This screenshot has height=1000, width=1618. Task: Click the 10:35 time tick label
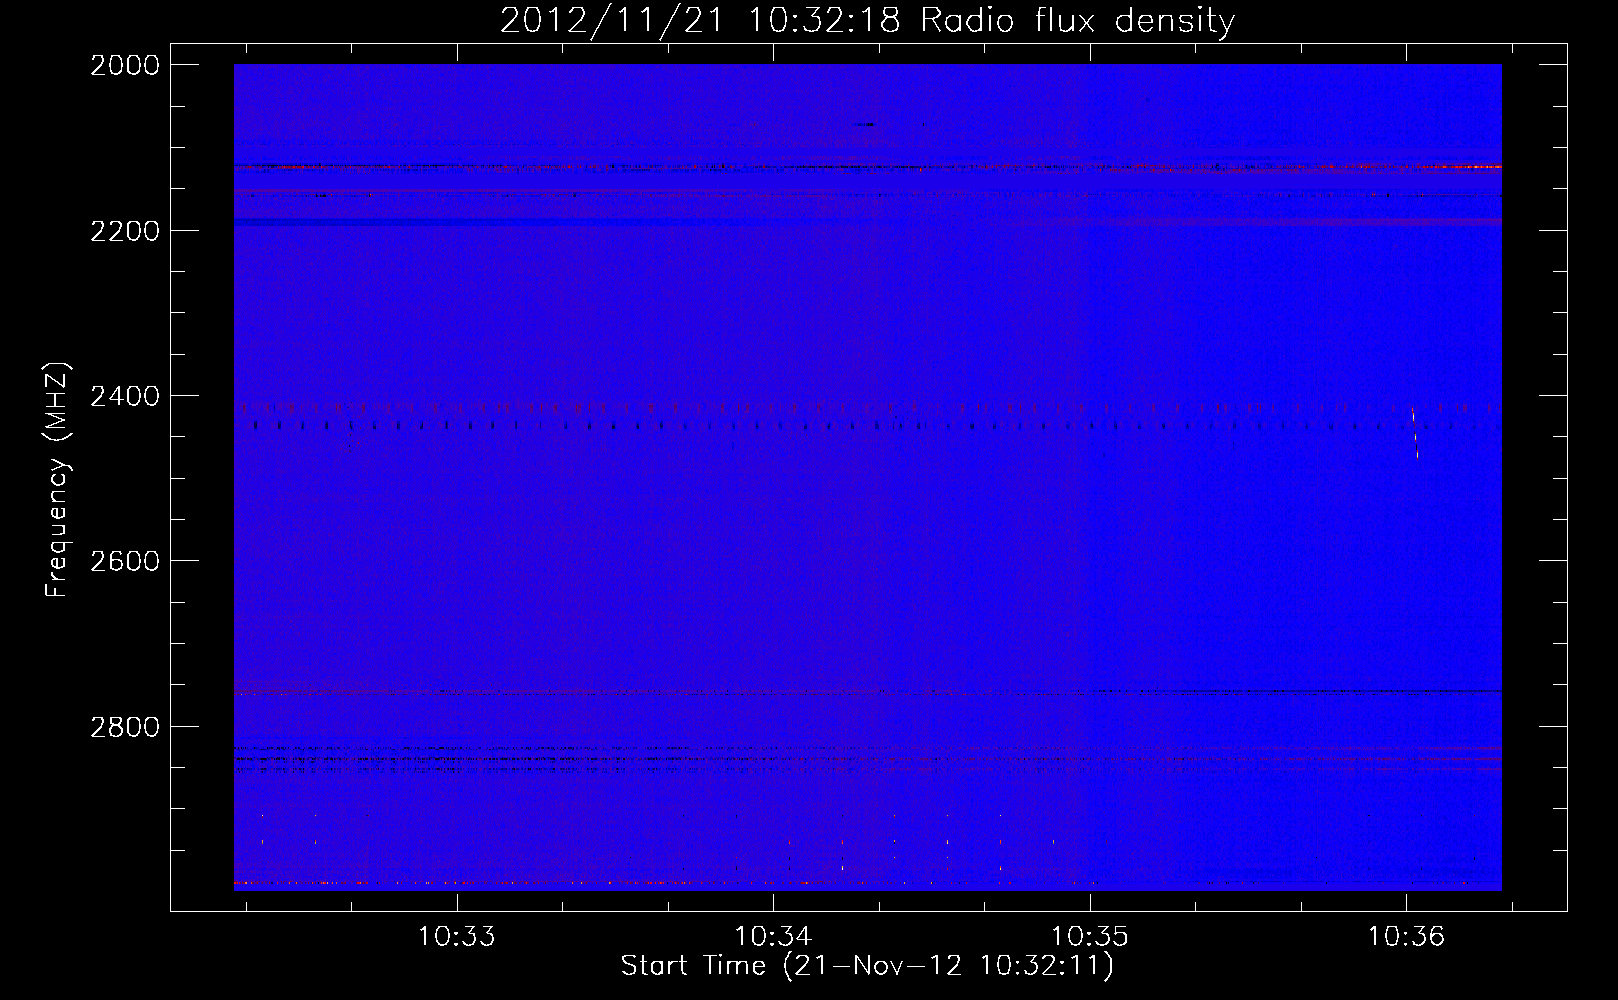1089,937
